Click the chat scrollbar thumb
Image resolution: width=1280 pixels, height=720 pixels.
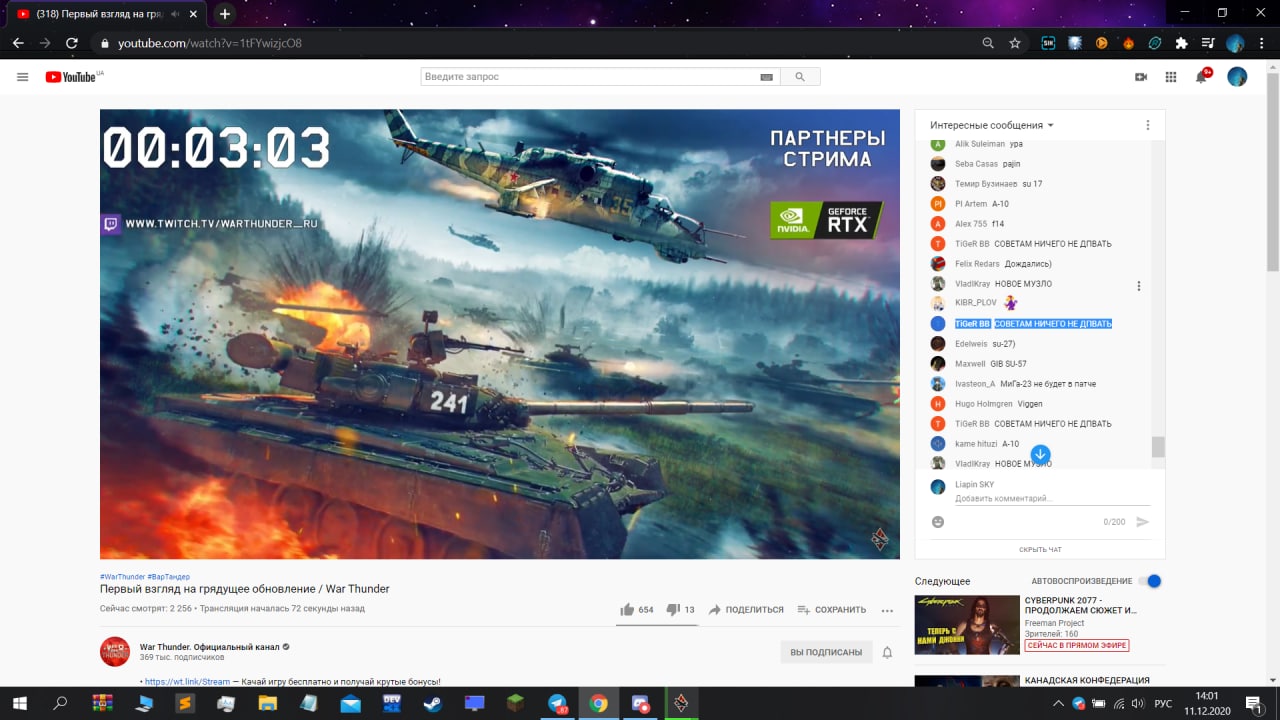(1158, 447)
